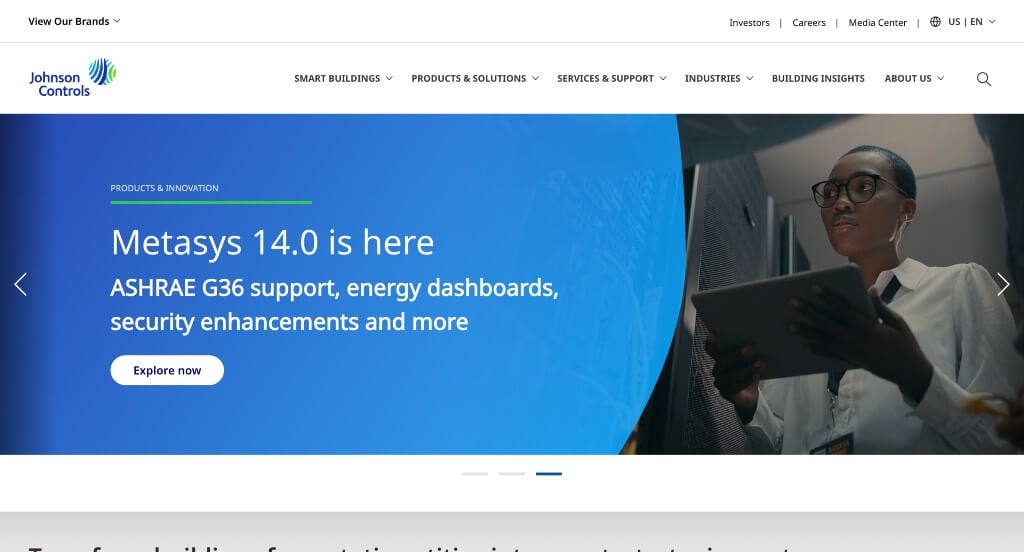
Task: Open the site search magnifier icon
Action: pos(984,79)
